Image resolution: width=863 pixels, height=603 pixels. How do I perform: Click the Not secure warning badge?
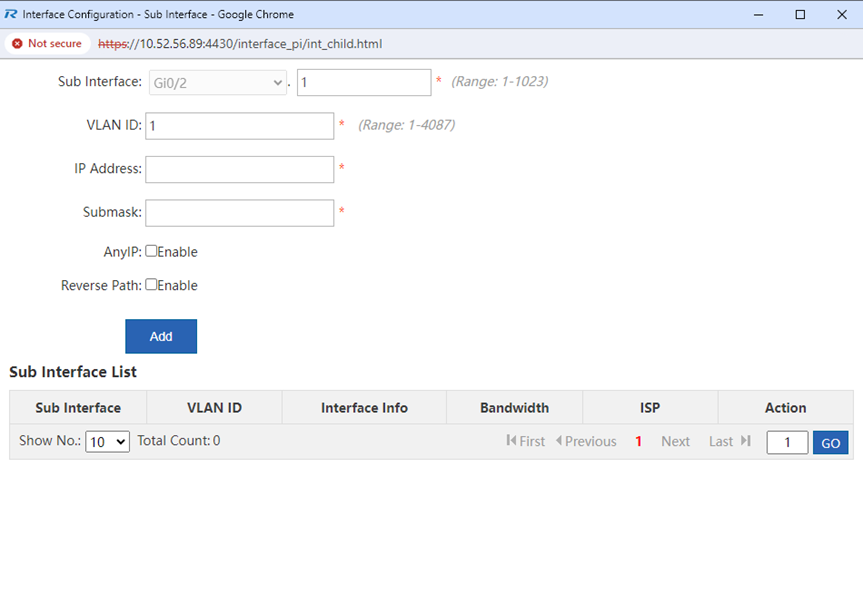(47, 44)
